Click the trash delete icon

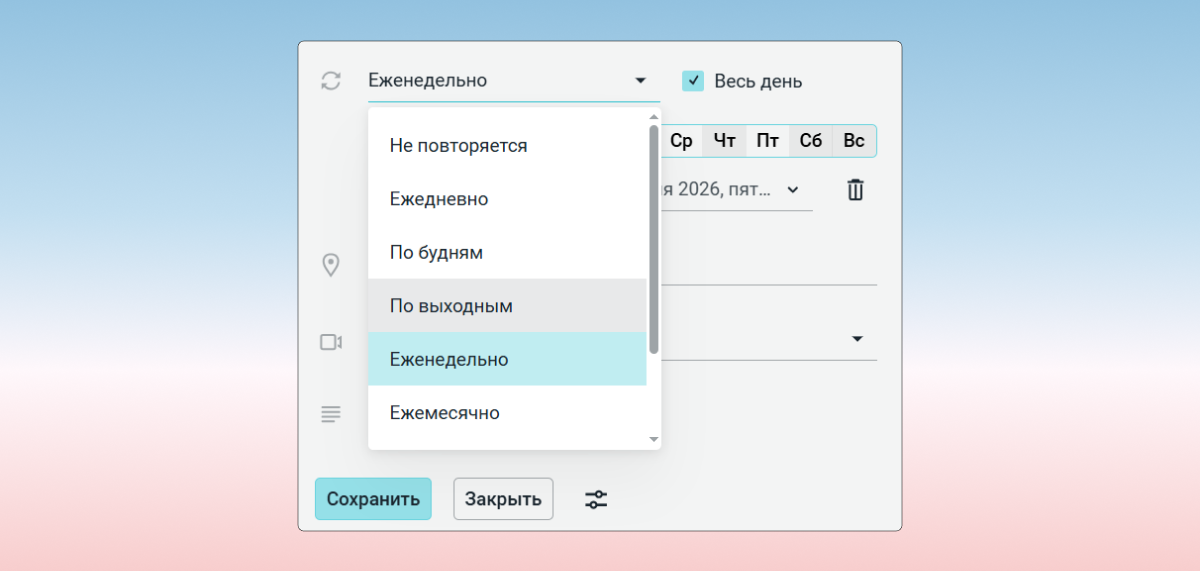855,189
